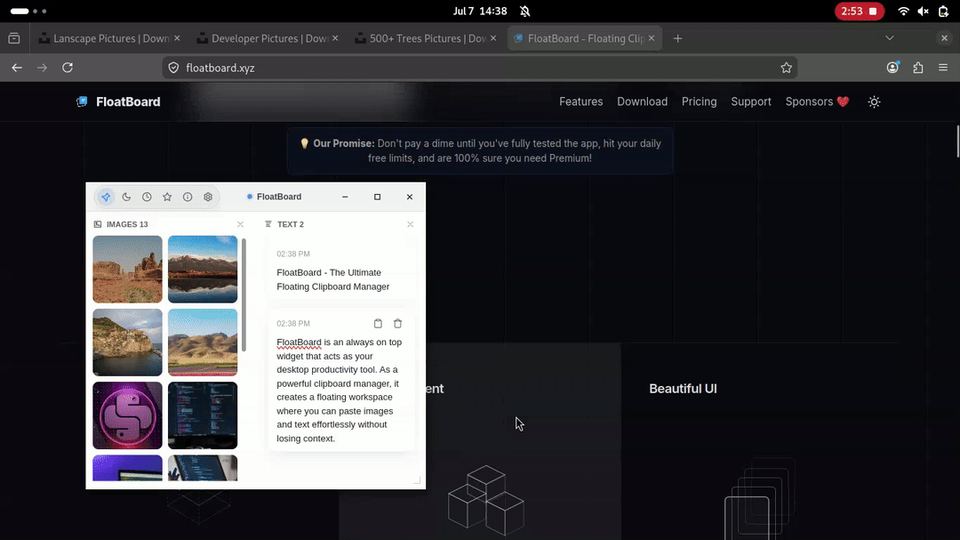Click the muted volume icon
The height and width of the screenshot is (540, 960).
click(x=923, y=11)
